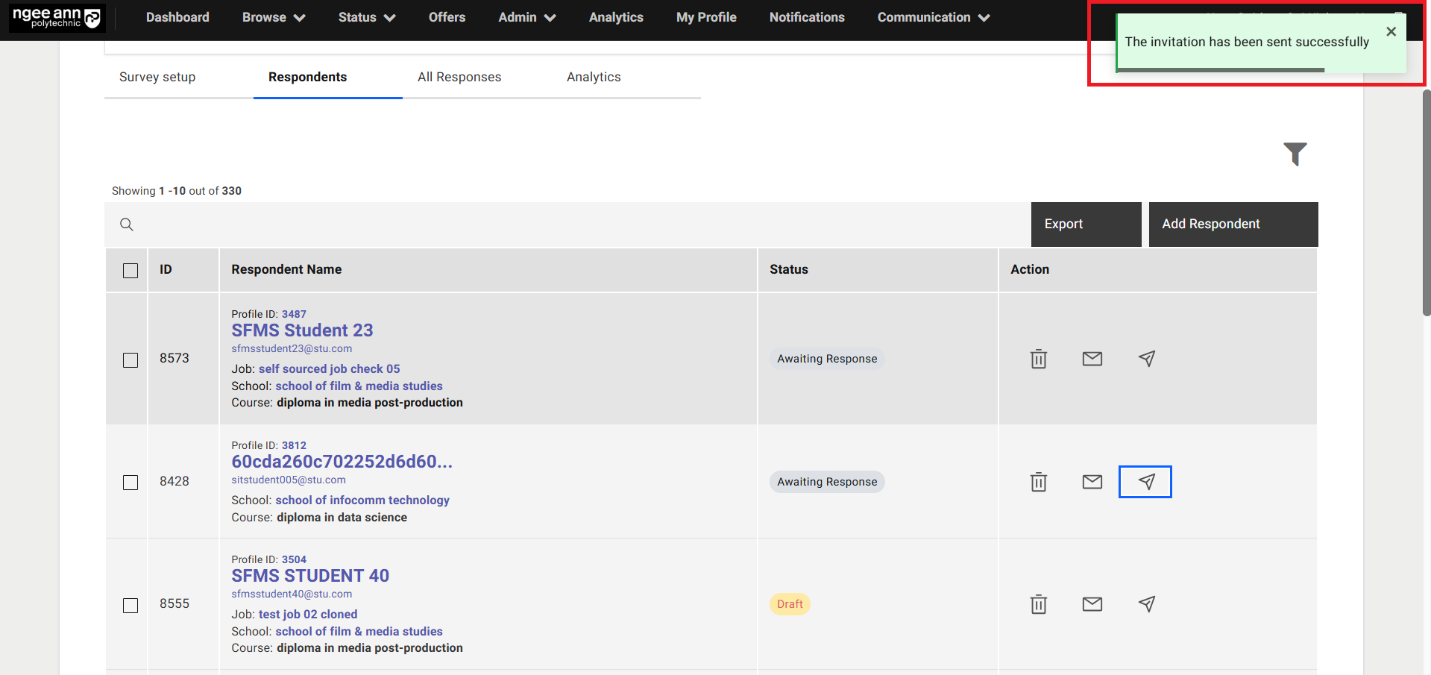This screenshot has height=675, width=1431.
Task: Expand the Browse dropdown menu
Action: tap(273, 17)
